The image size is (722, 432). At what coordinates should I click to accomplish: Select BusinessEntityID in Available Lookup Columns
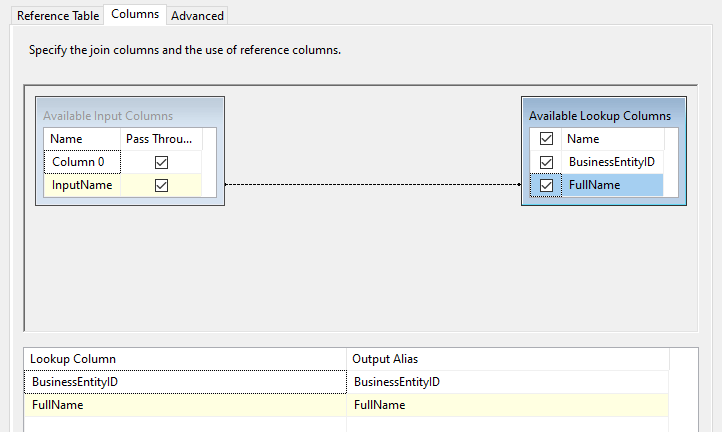click(612, 162)
